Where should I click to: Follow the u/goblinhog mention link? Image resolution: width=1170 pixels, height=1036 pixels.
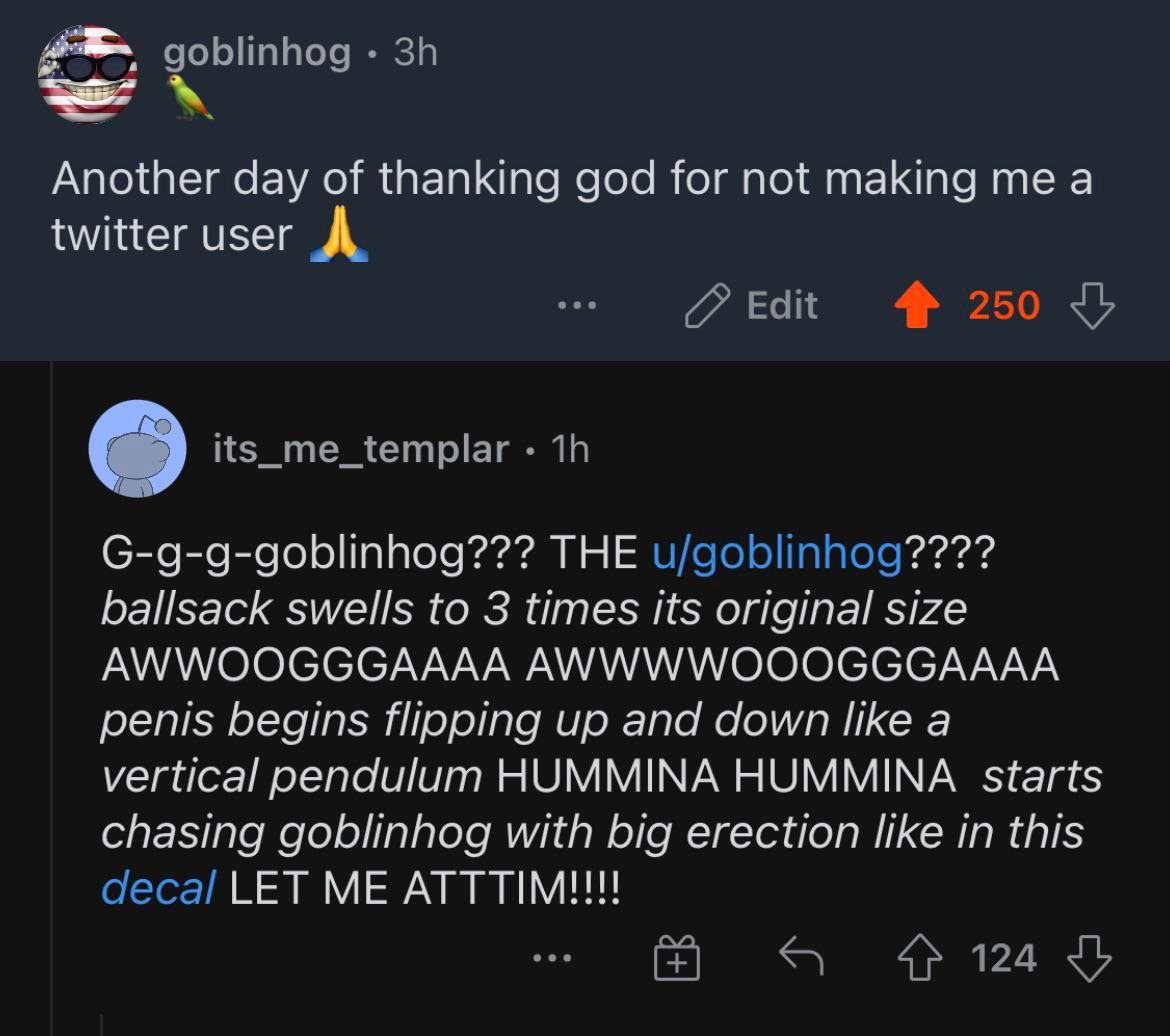777,552
